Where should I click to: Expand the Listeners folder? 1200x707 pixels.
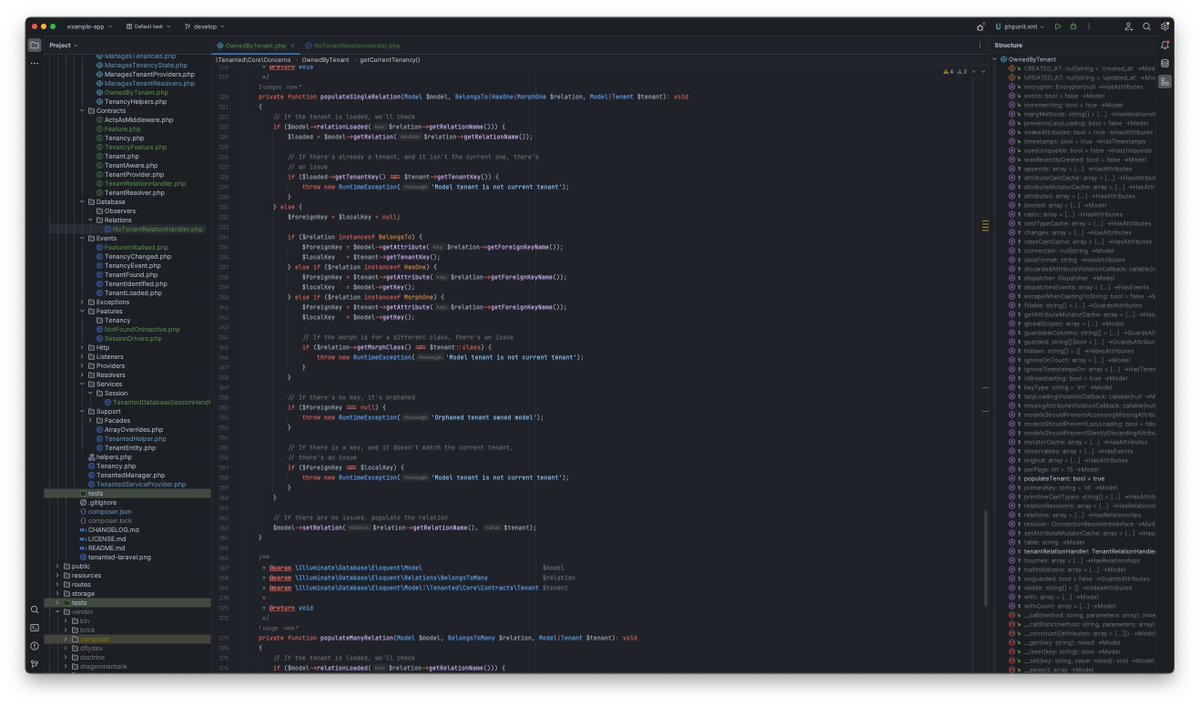(82, 356)
